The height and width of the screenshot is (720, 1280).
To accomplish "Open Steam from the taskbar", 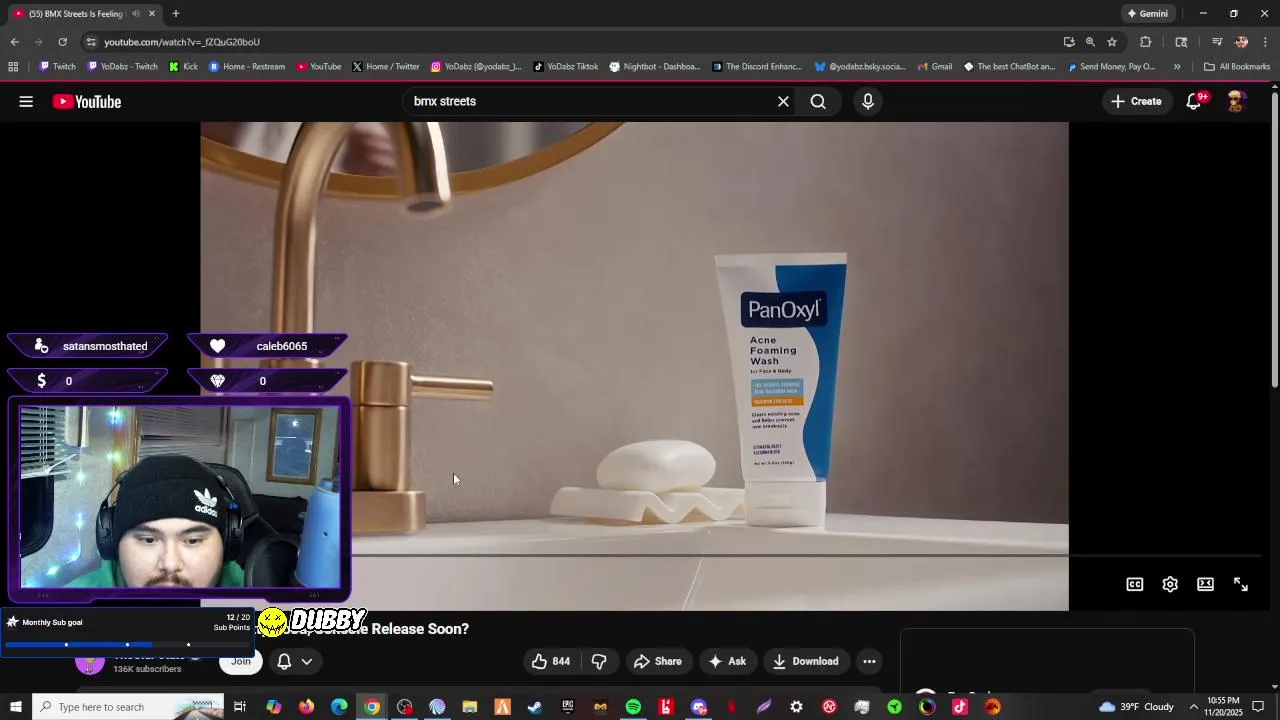I will (x=535, y=707).
